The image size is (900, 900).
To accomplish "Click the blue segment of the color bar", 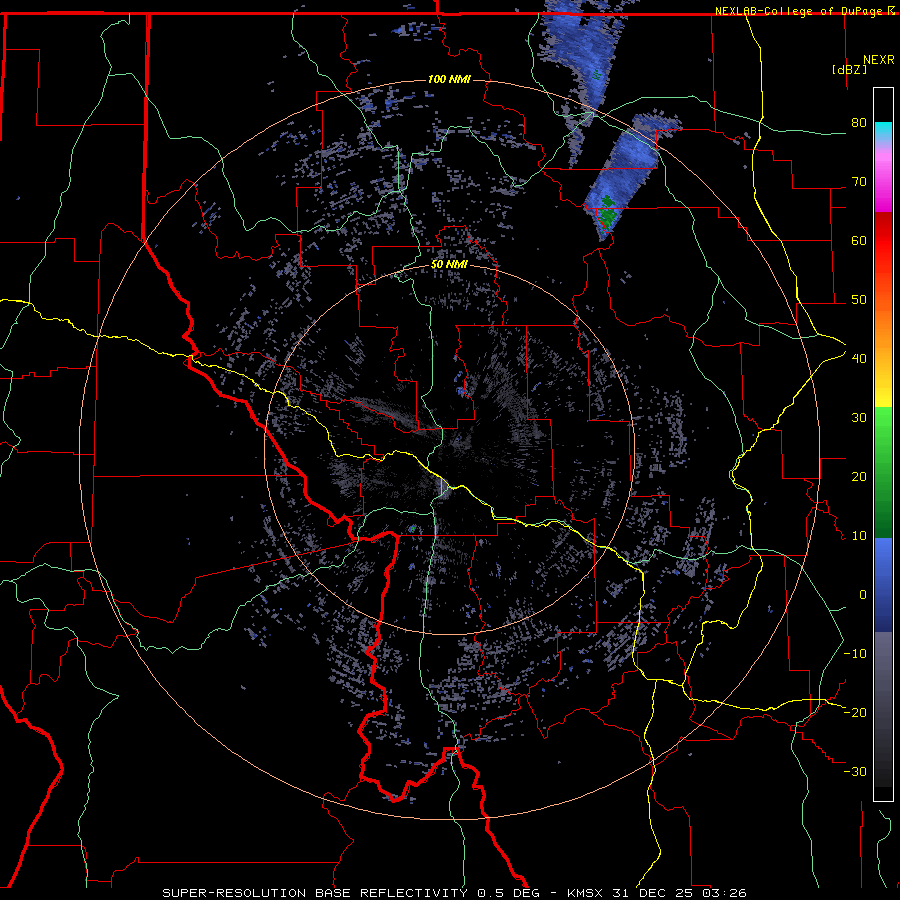I will [x=883, y=585].
